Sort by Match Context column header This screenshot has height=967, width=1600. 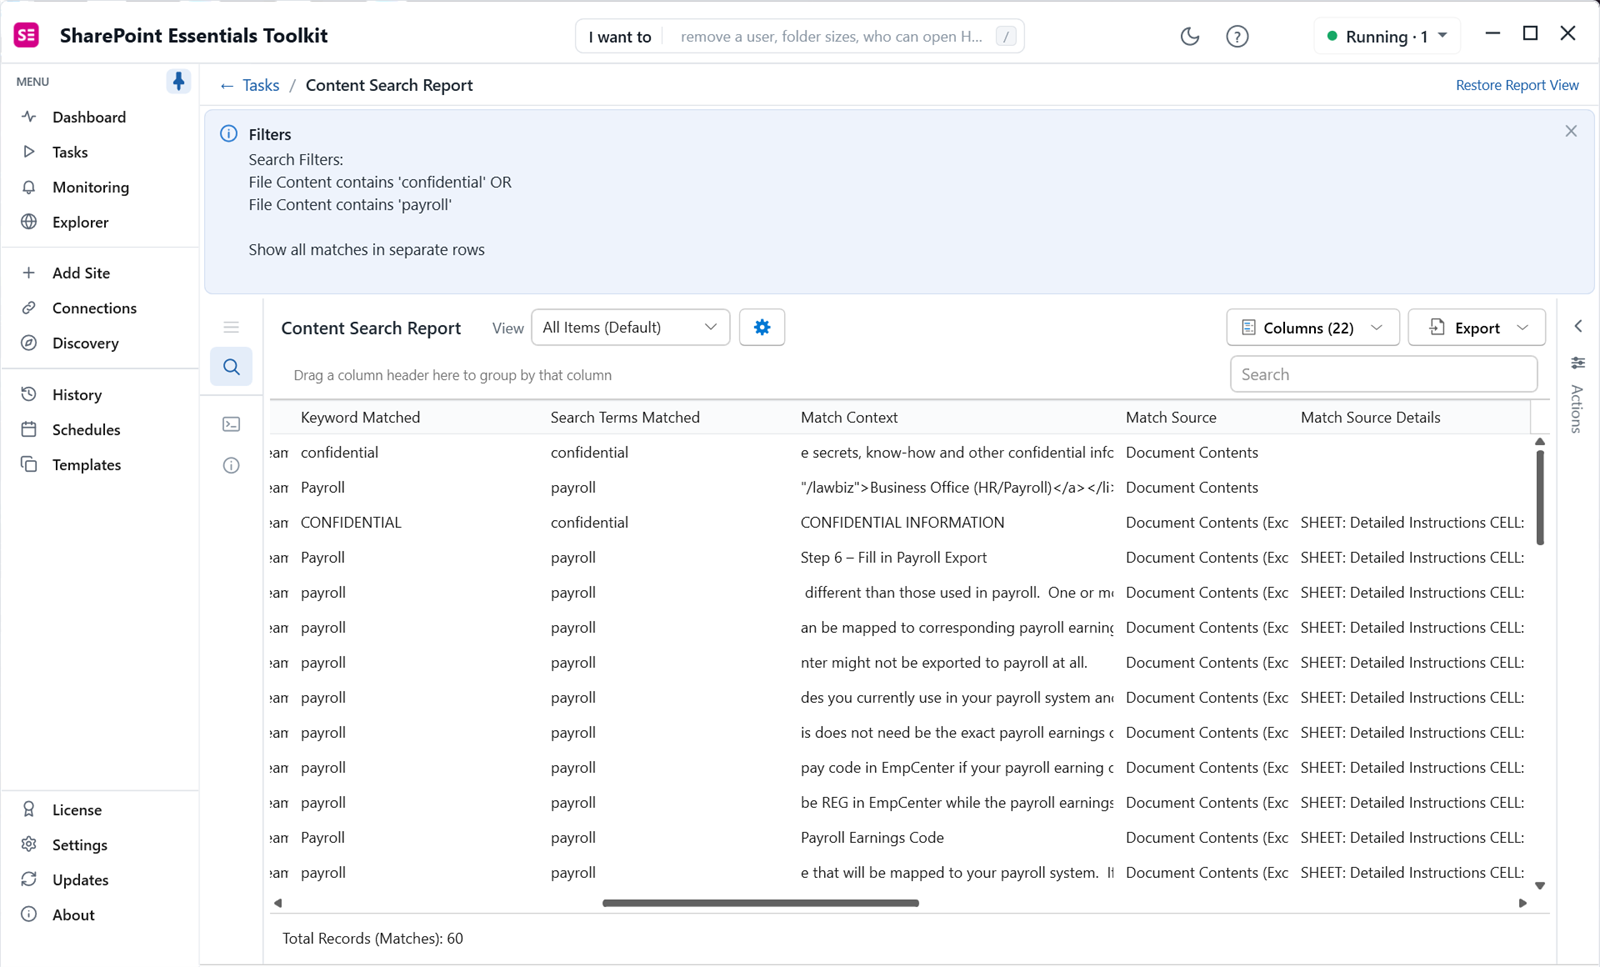[x=849, y=417]
